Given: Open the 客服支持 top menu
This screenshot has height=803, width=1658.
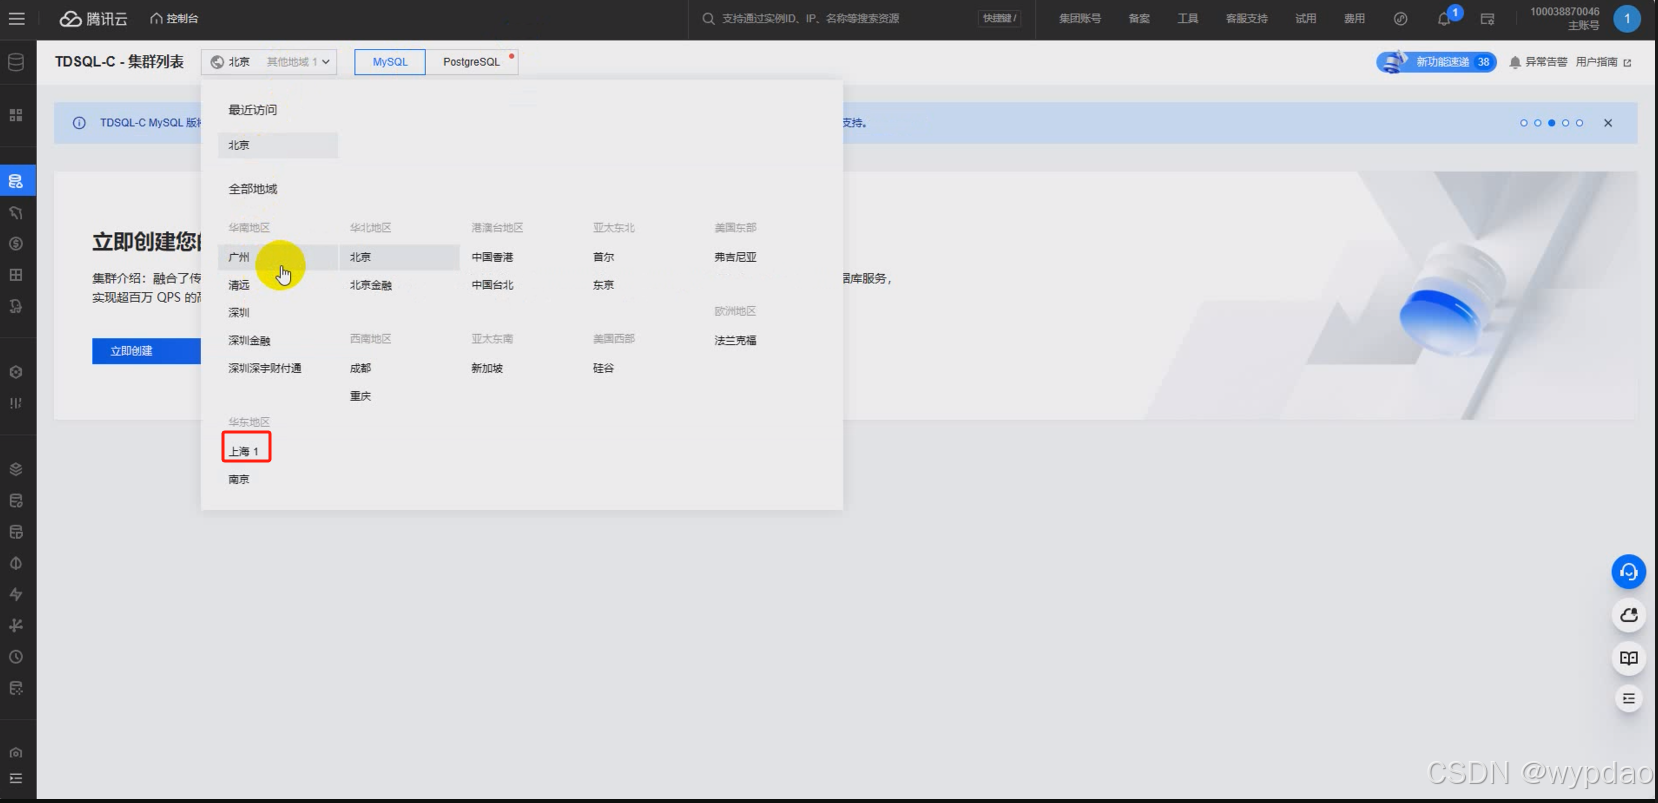Looking at the screenshot, I should [x=1246, y=18].
